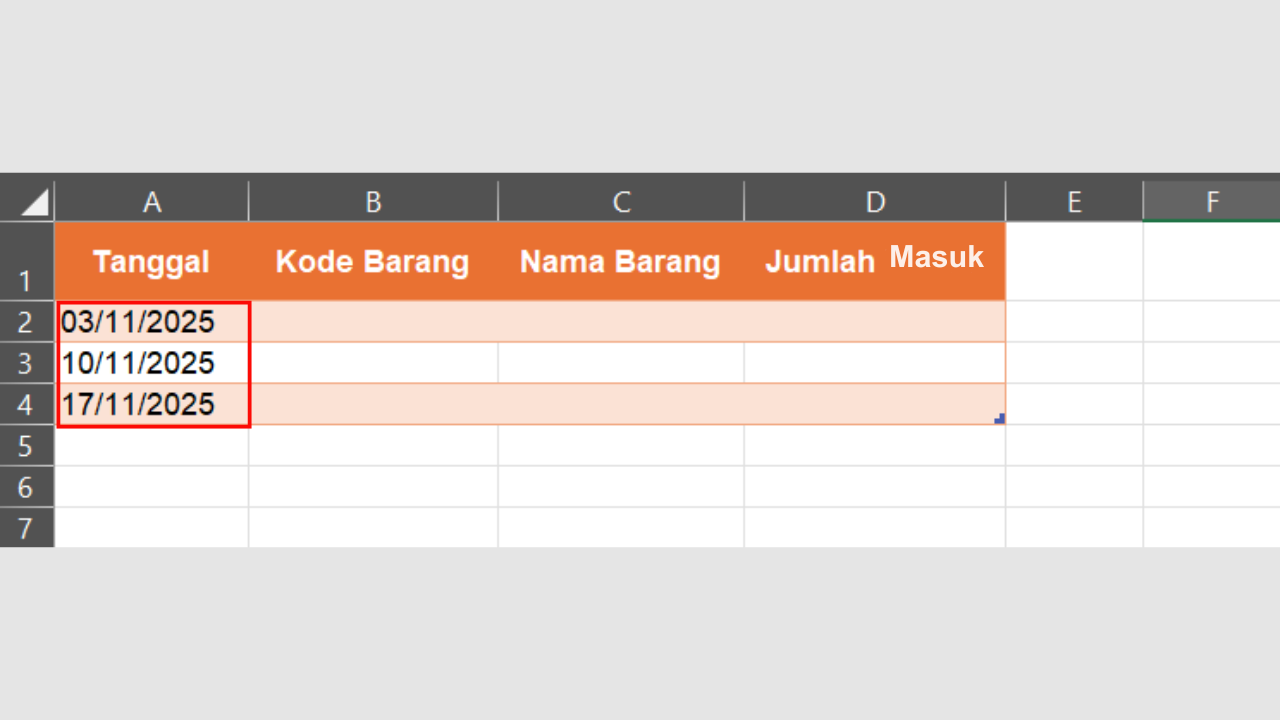Select column header D
Screen dimensions: 1280x720
(874, 201)
